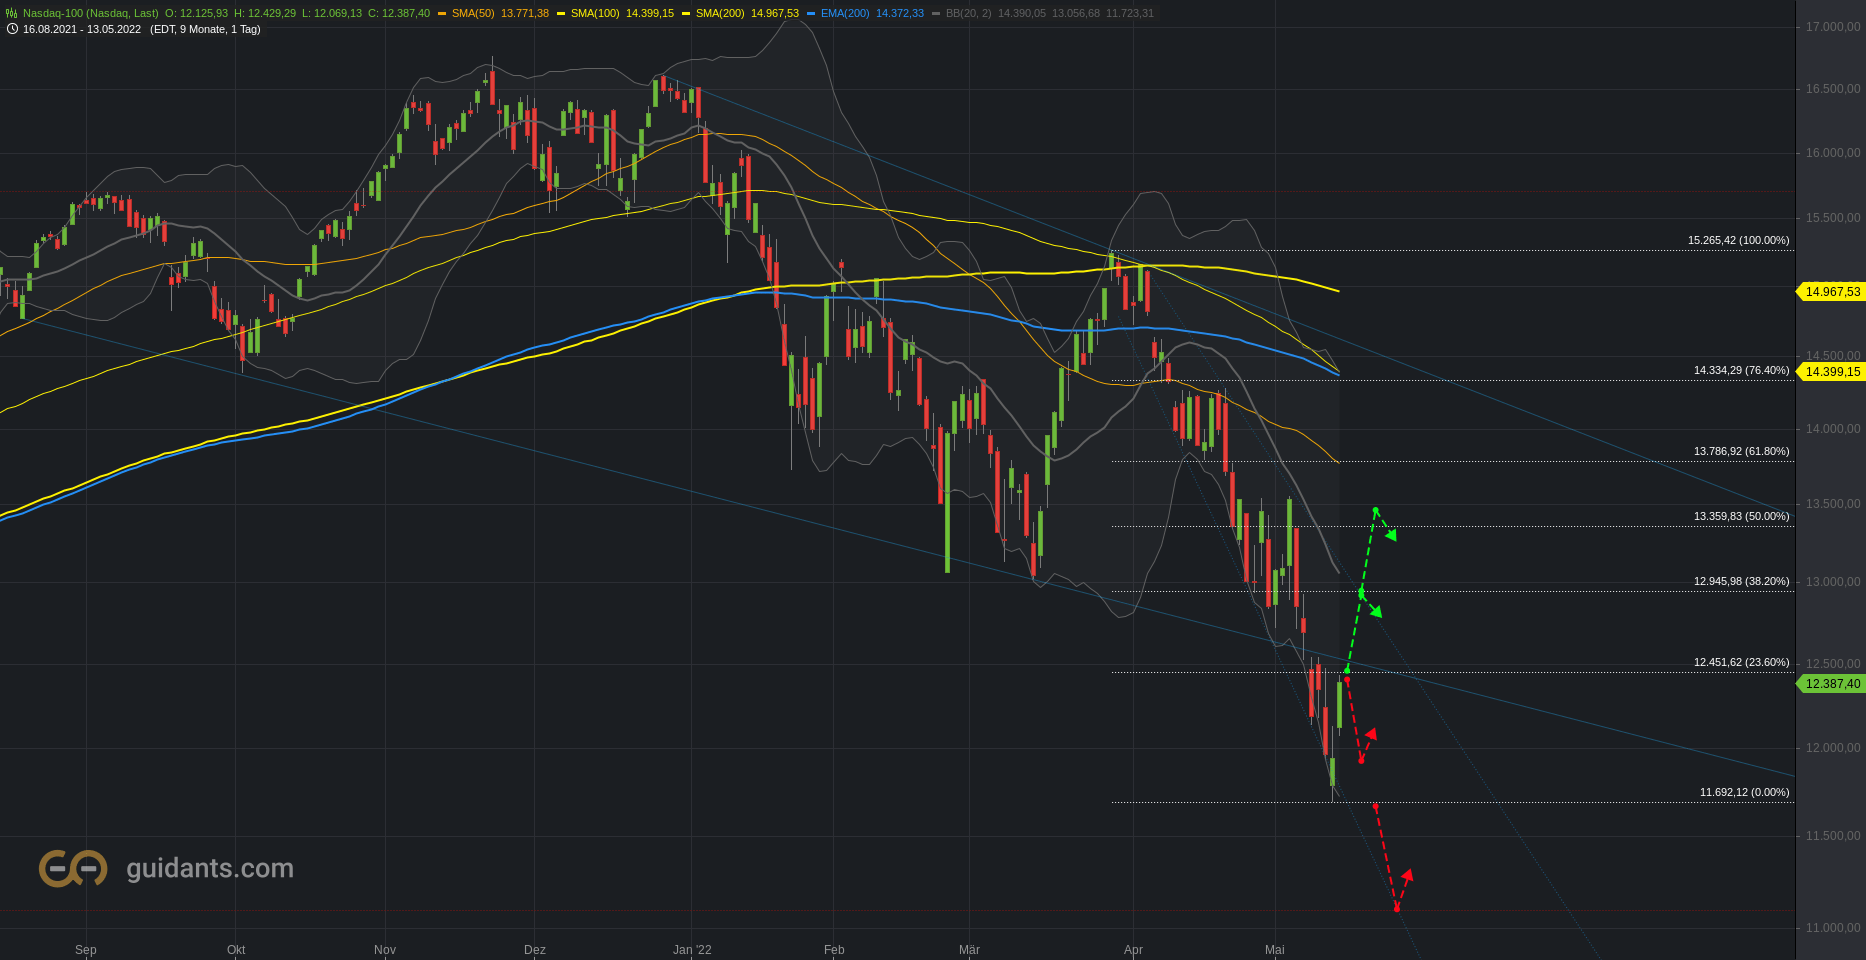The height and width of the screenshot is (960, 1866).
Task: Click the blue EMA(200) color marker
Action: [811, 14]
